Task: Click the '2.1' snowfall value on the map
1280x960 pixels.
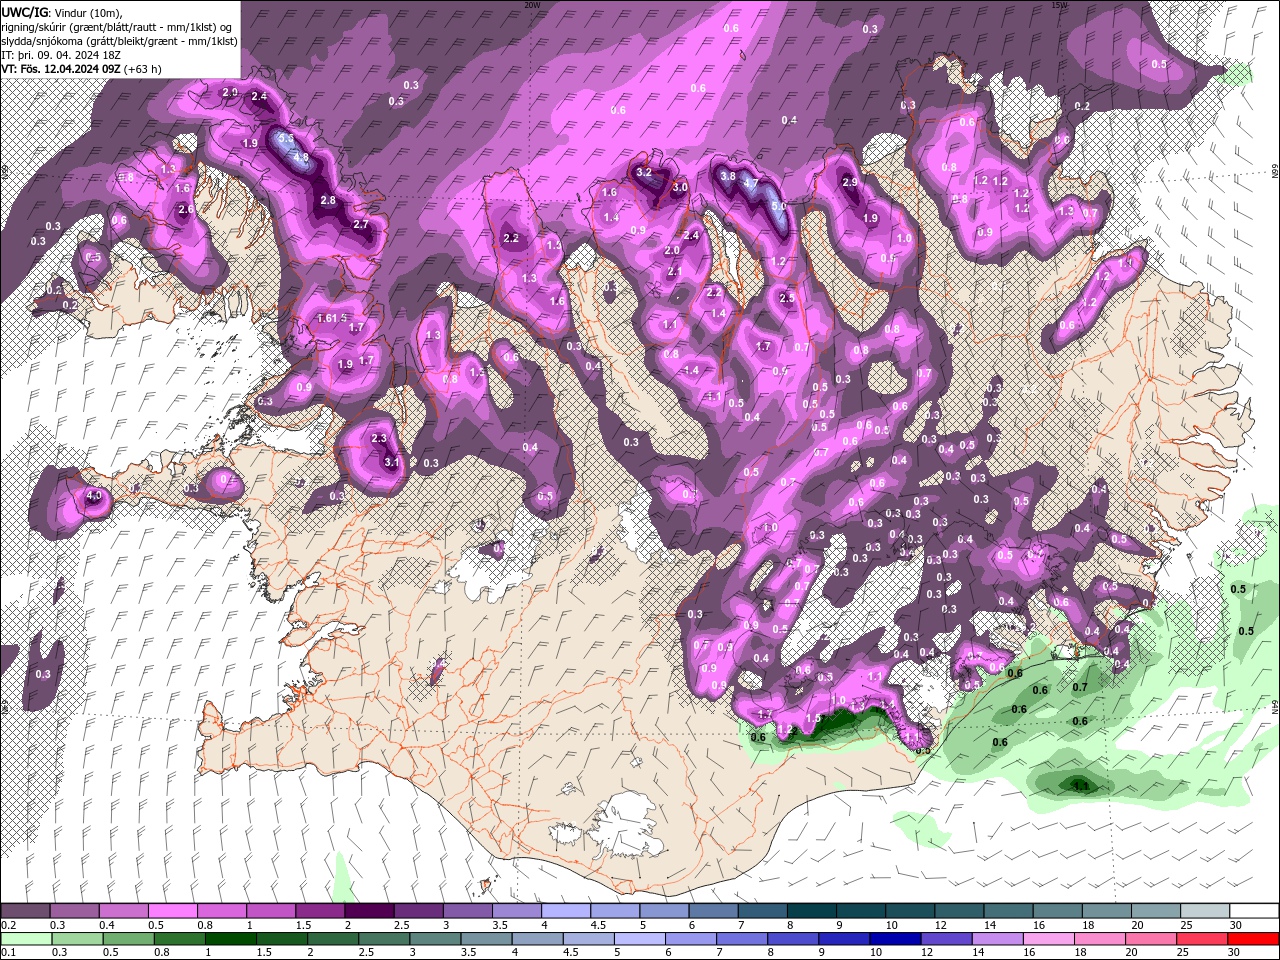Action: [674, 272]
